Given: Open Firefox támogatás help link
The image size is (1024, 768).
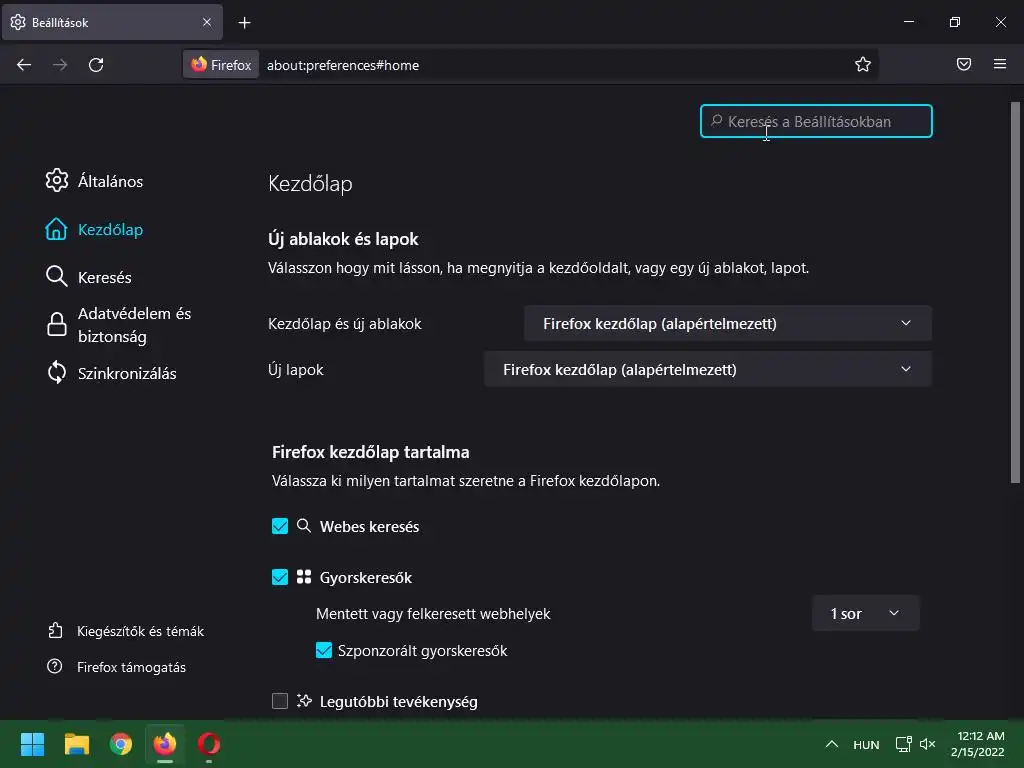Looking at the screenshot, I should pyautogui.click(x=131, y=667).
